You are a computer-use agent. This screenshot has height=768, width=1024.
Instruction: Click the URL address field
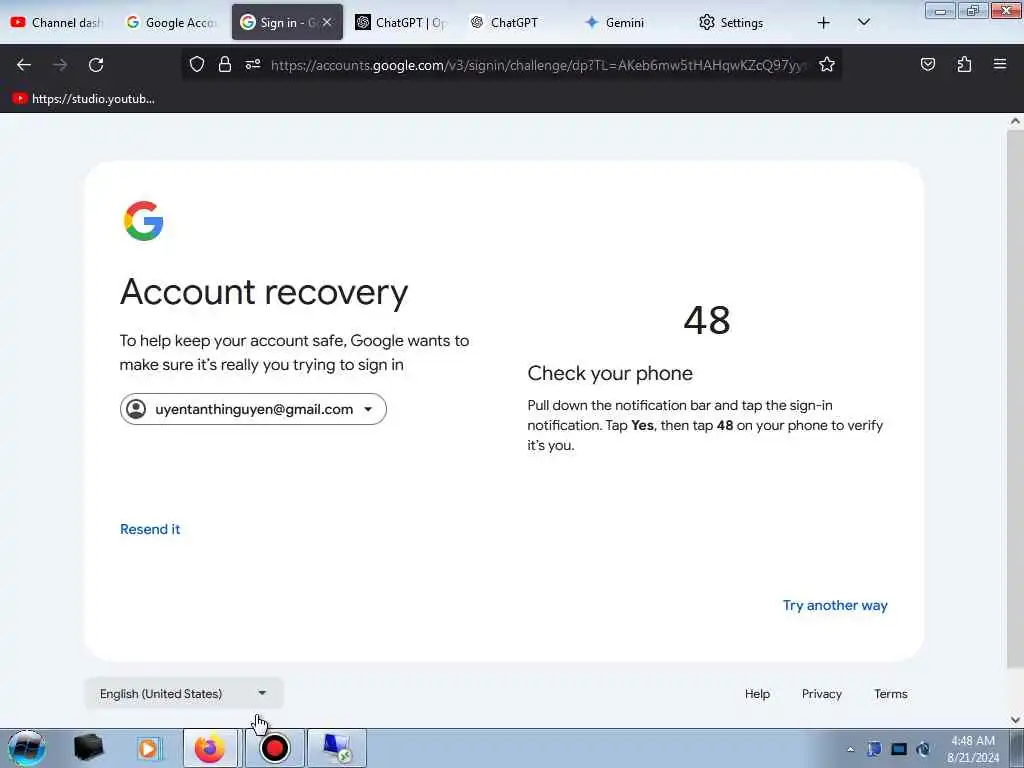538,65
